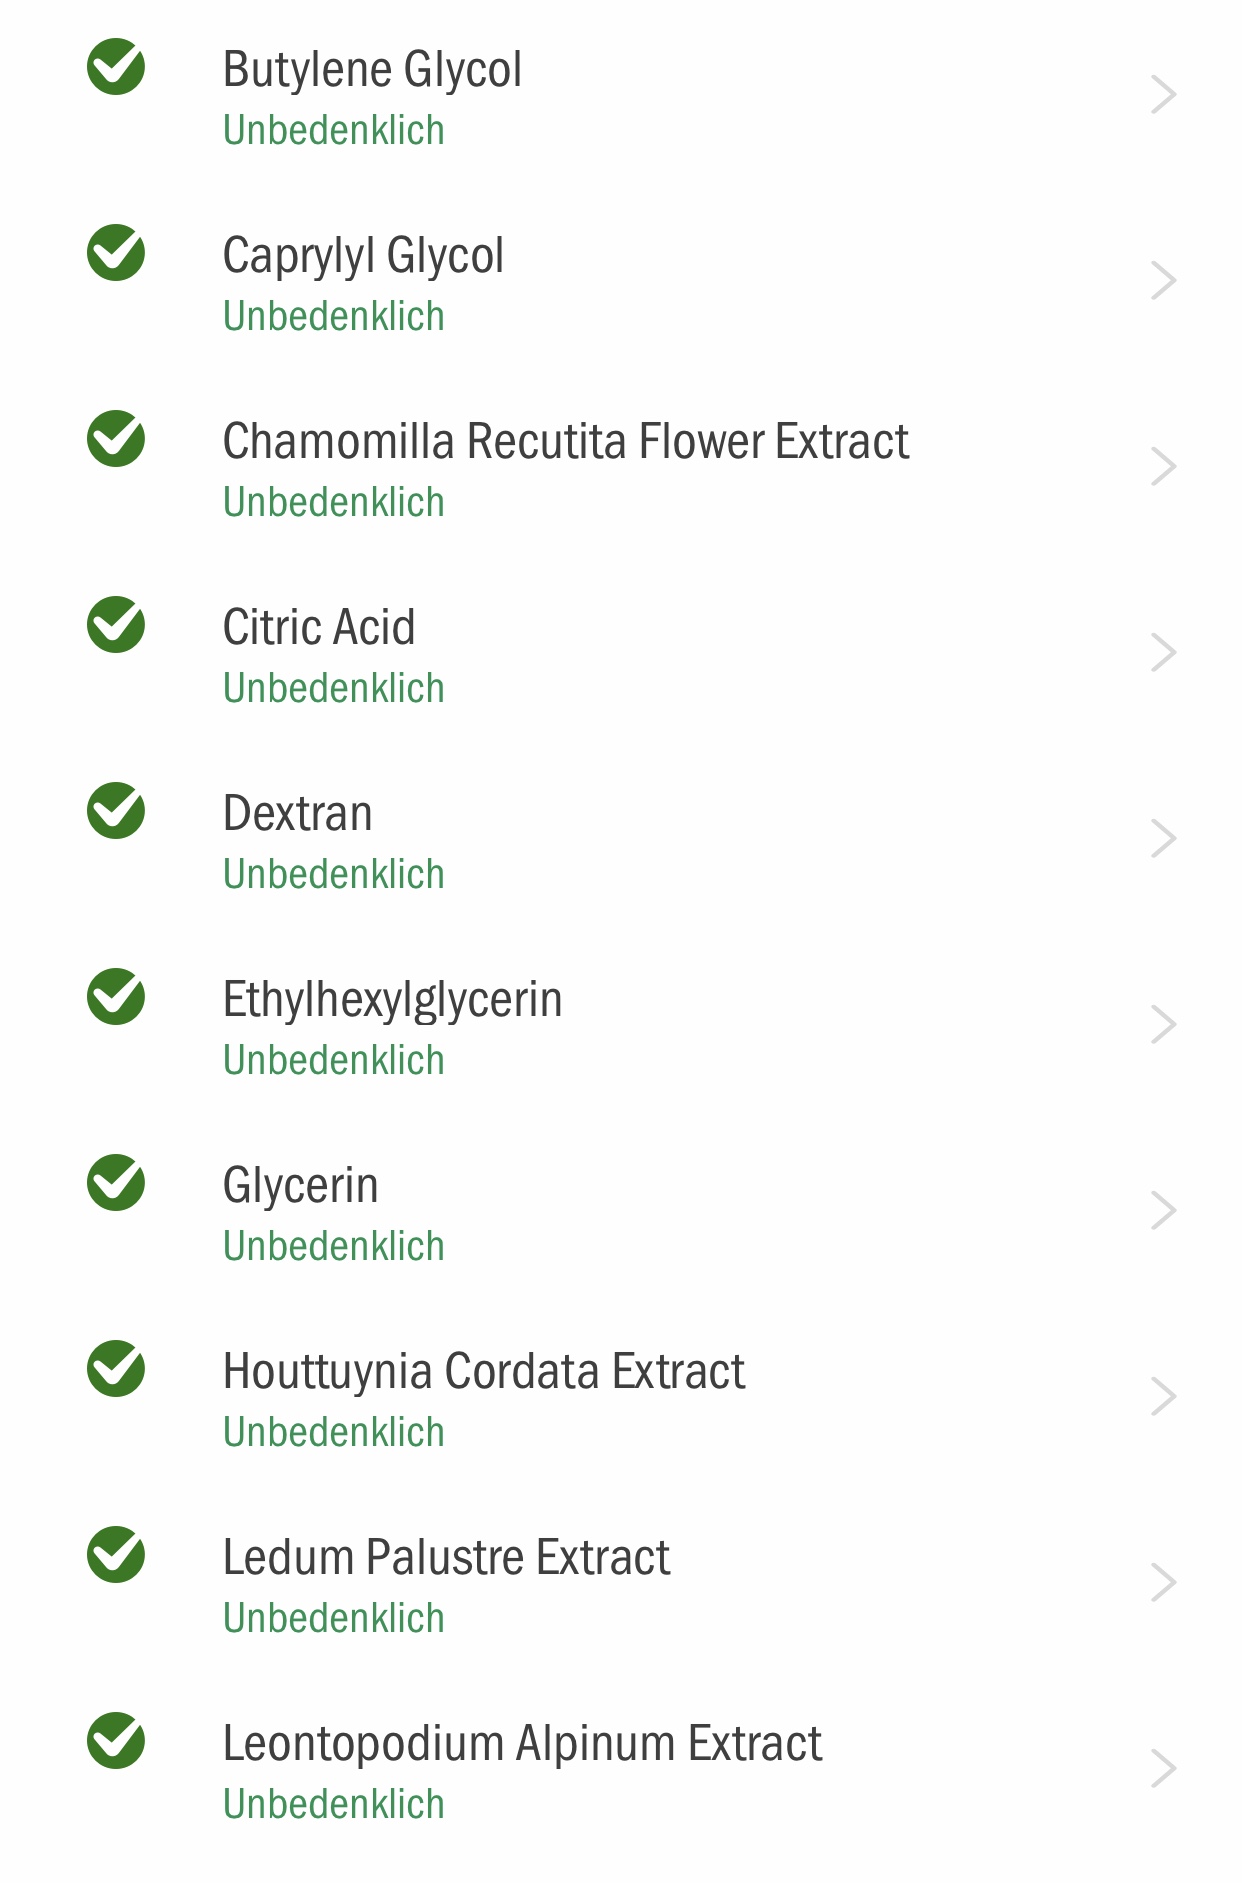Click the checkmark icon beside Dextran
This screenshot has width=1242, height=1883.
[x=116, y=811]
